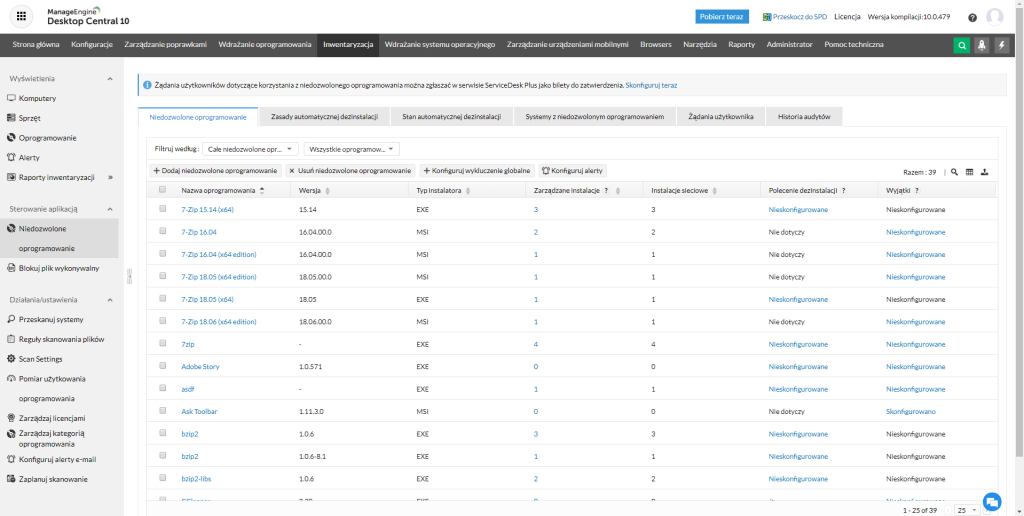Open the help question mark icon
The image size is (1024, 516).
972,17
